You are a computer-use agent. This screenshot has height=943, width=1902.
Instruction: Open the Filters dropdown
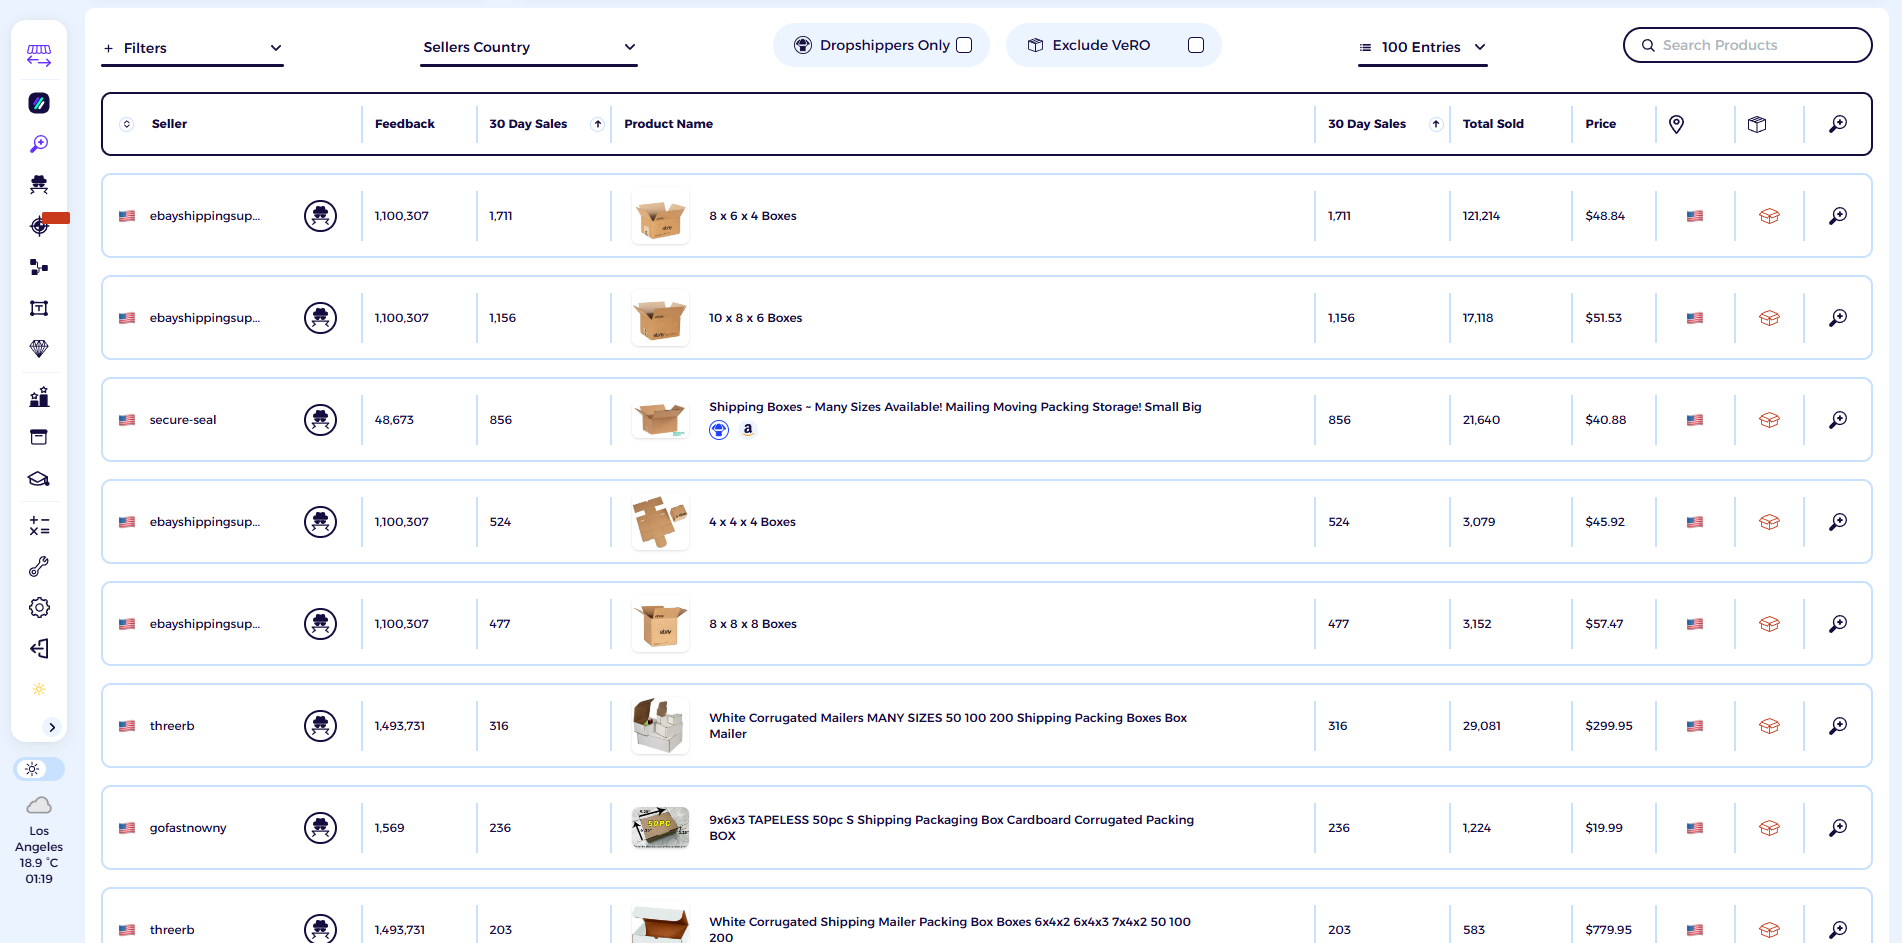point(192,48)
